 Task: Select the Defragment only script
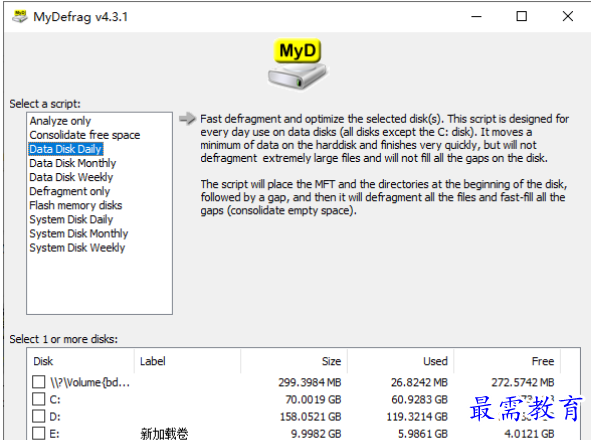coord(70,191)
